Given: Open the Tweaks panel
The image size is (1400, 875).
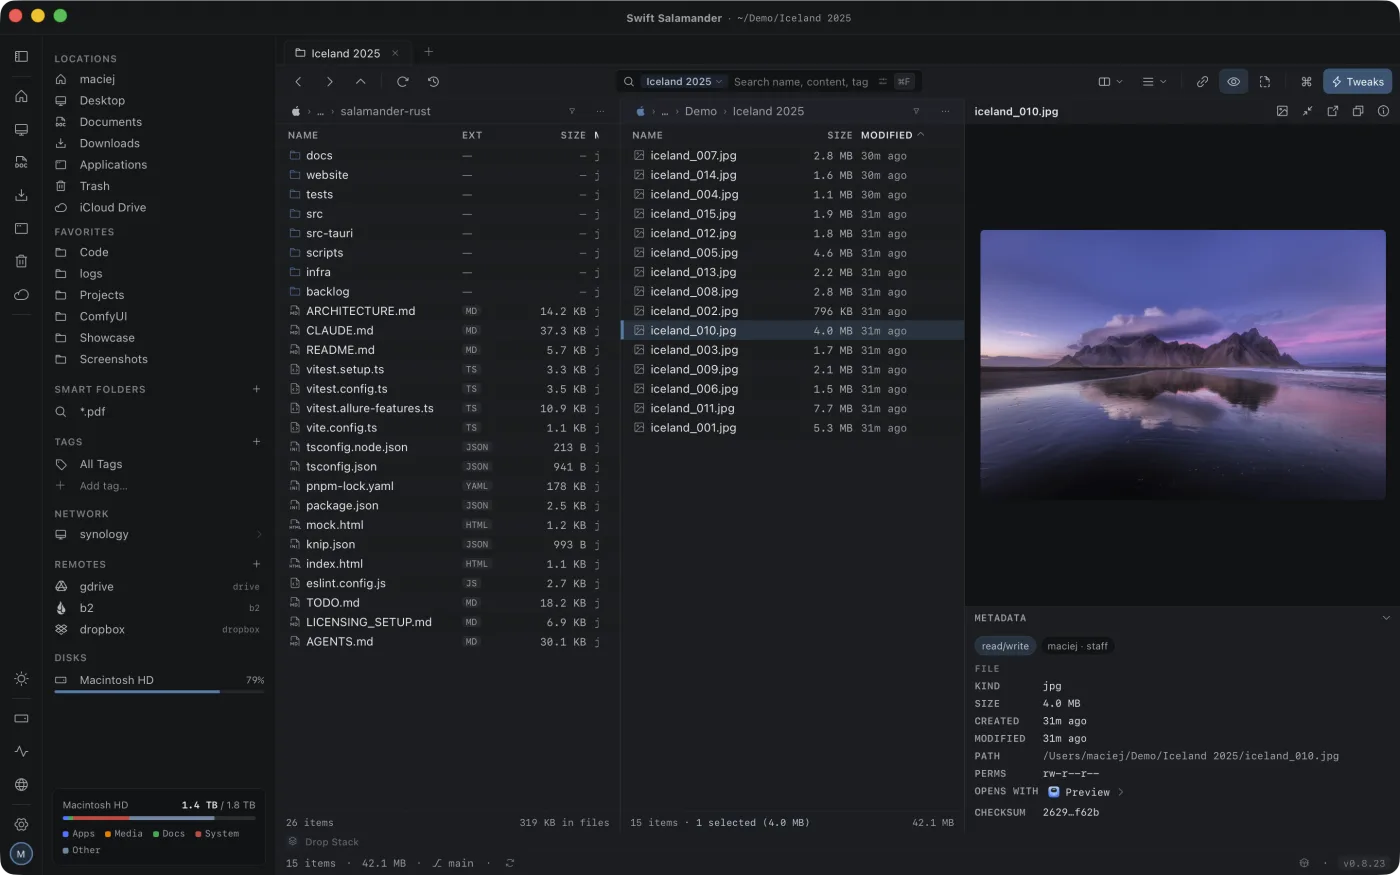Looking at the screenshot, I should click(1357, 82).
